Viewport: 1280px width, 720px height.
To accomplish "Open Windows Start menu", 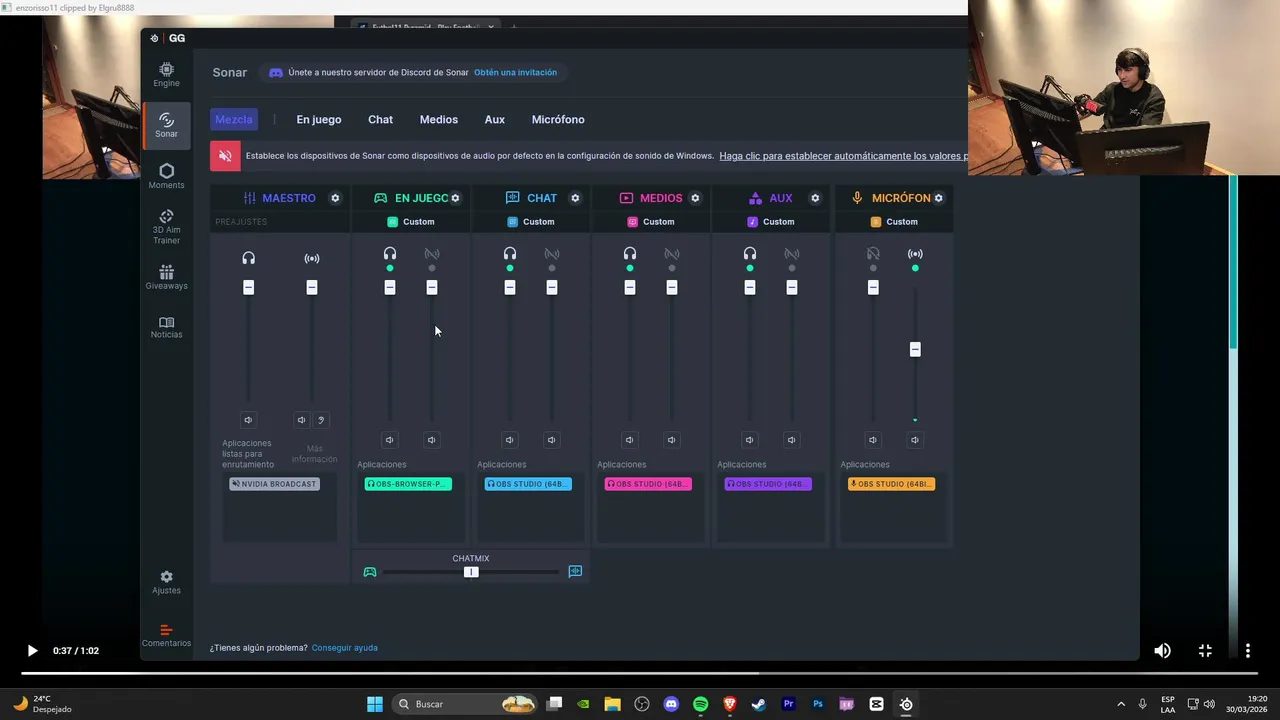I will click(375, 704).
